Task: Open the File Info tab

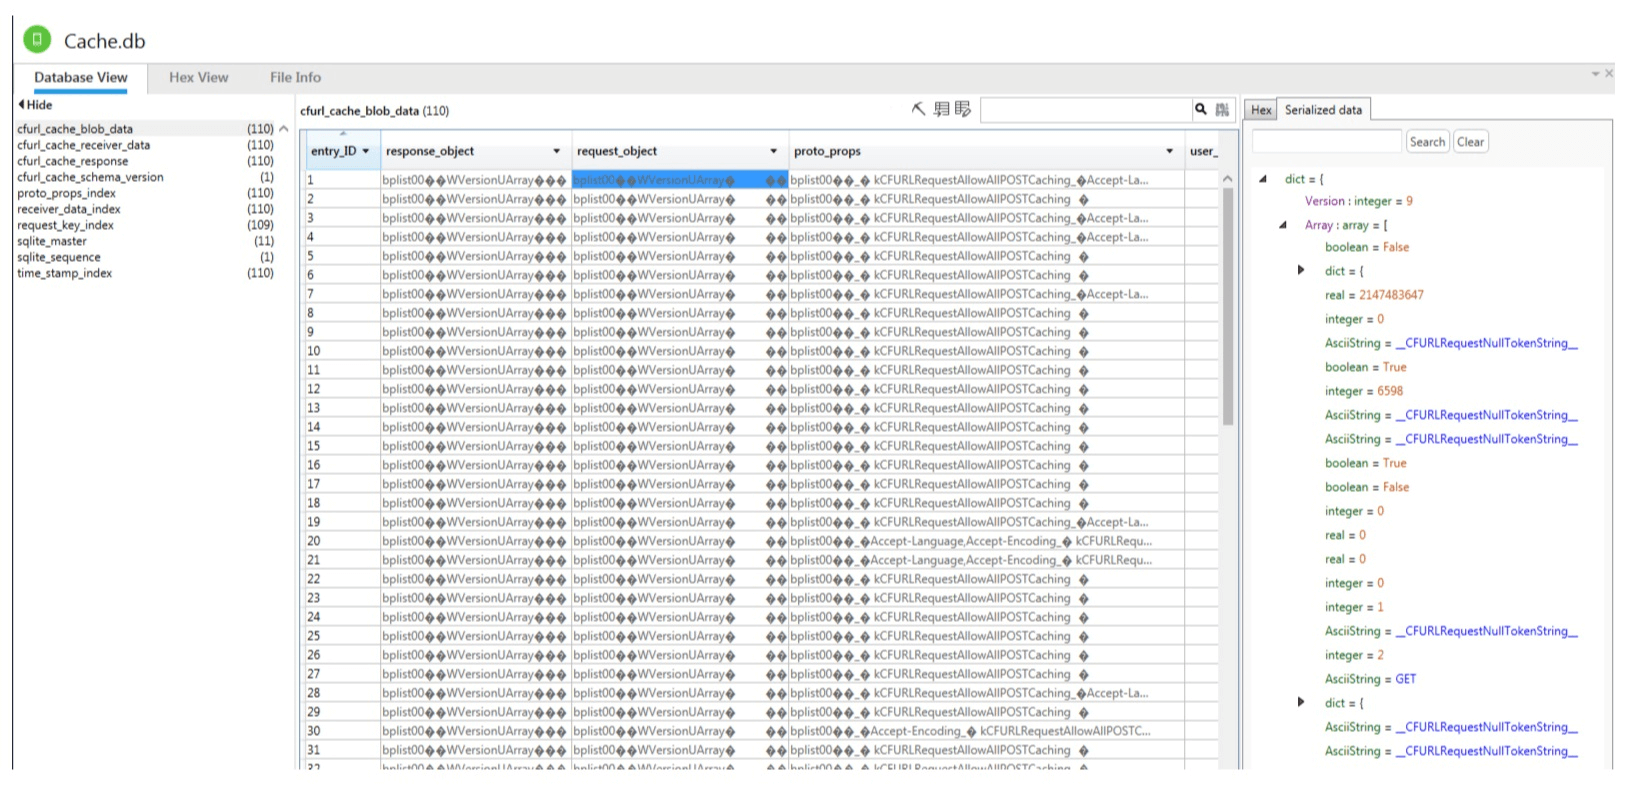Action: point(295,77)
